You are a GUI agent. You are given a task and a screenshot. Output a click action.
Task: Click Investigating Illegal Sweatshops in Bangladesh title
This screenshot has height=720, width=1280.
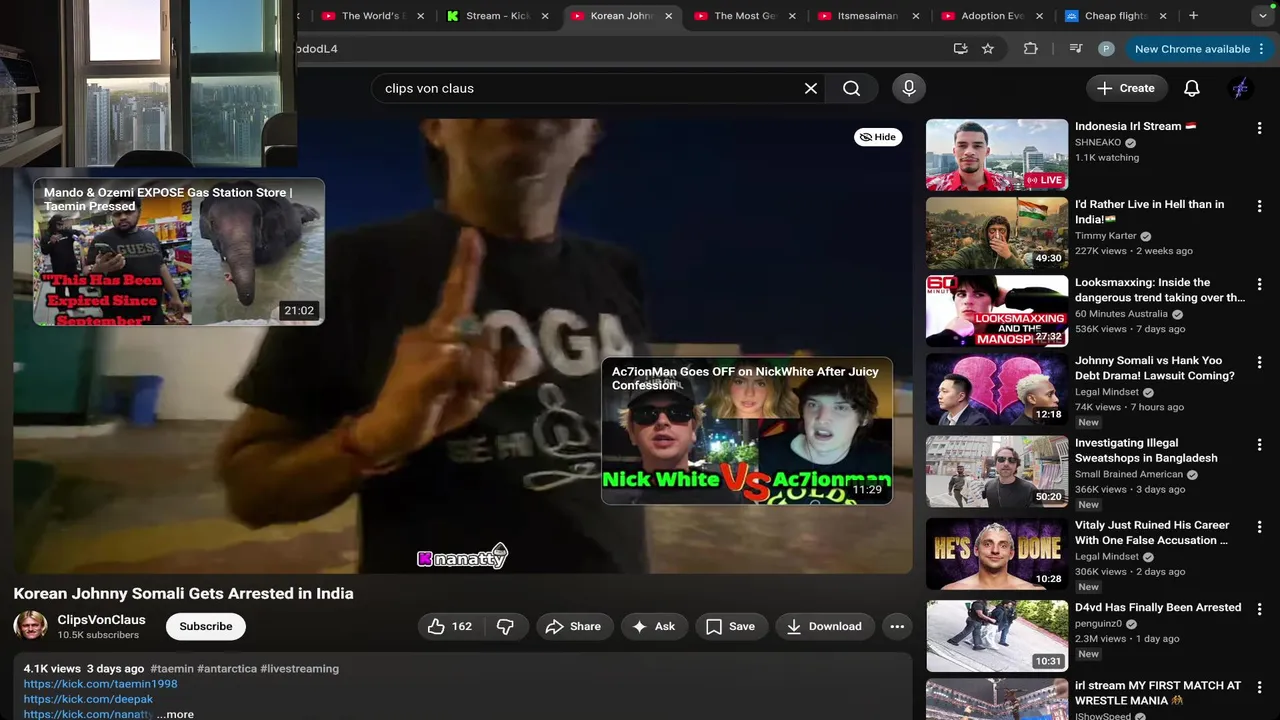(x=1146, y=450)
